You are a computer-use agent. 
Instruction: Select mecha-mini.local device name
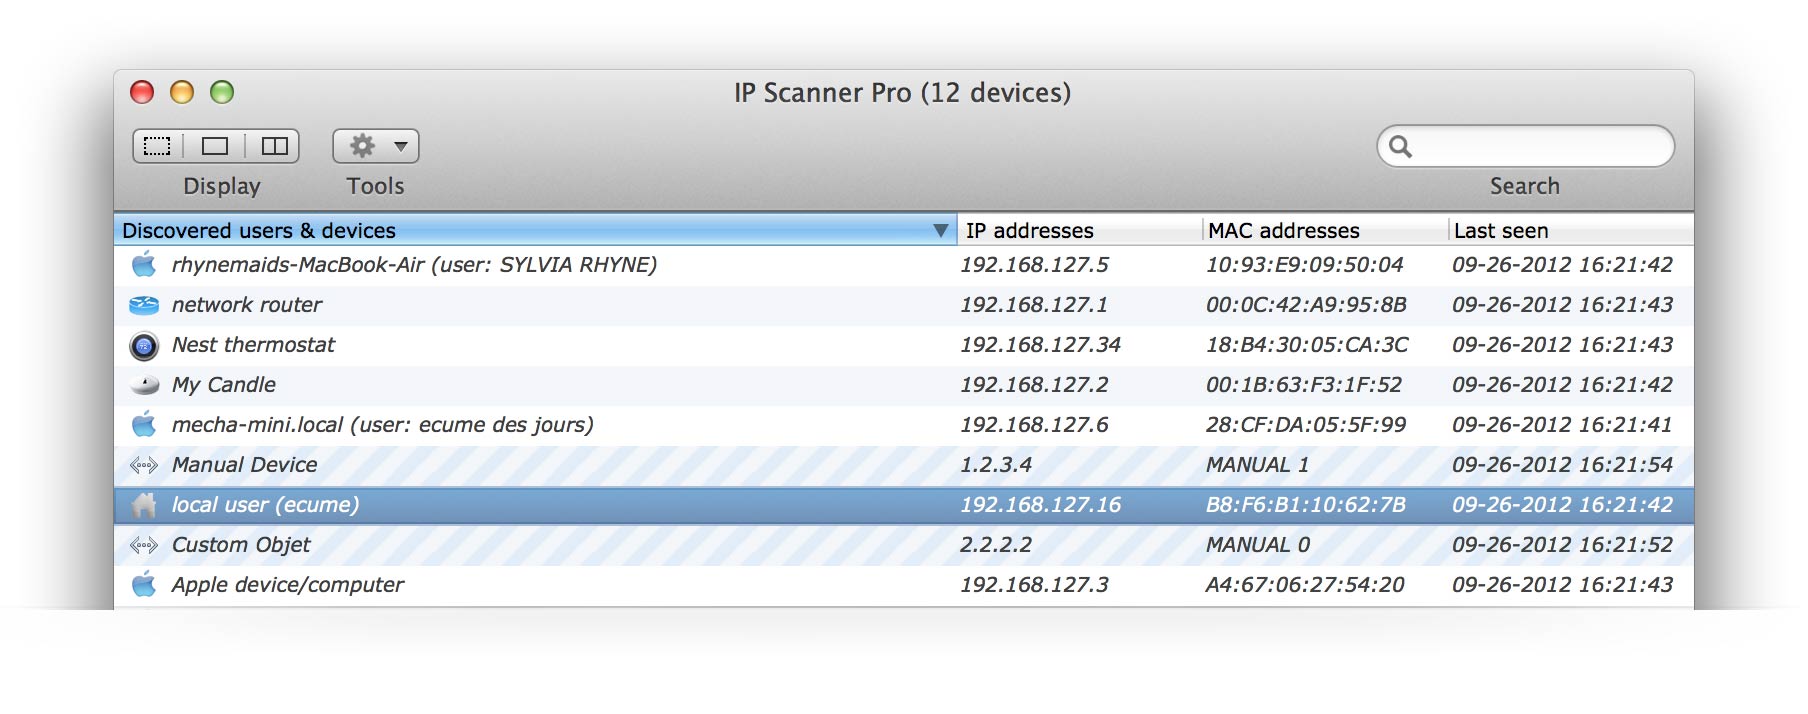tap(382, 425)
